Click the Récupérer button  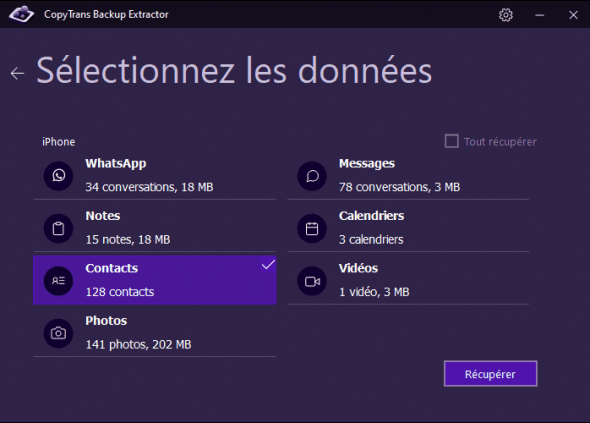coord(490,374)
